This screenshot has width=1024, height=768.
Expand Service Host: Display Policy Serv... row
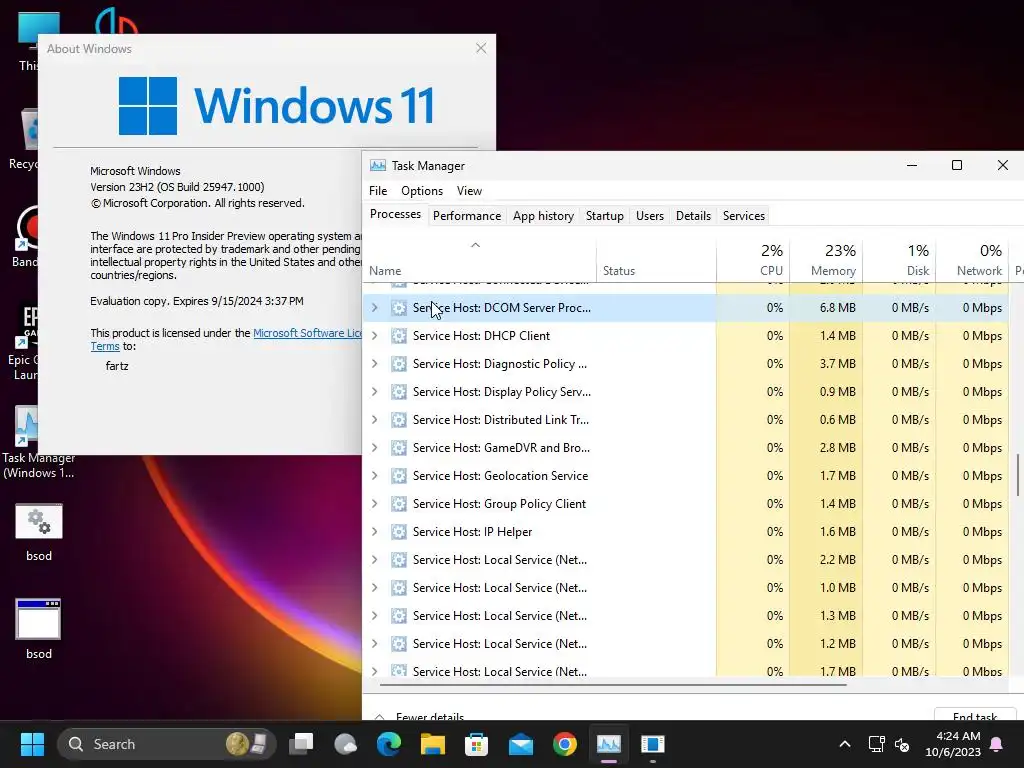(374, 392)
